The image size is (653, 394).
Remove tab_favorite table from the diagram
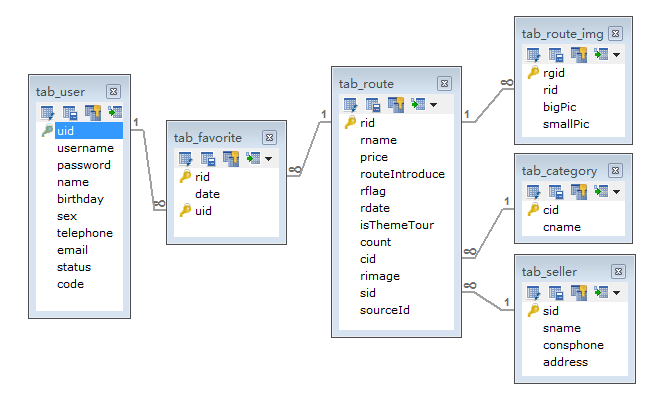coord(269,137)
